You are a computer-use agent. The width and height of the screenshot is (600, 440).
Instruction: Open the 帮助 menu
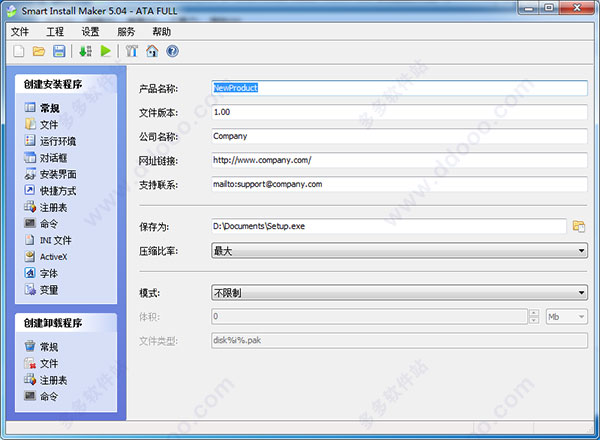click(x=161, y=32)
